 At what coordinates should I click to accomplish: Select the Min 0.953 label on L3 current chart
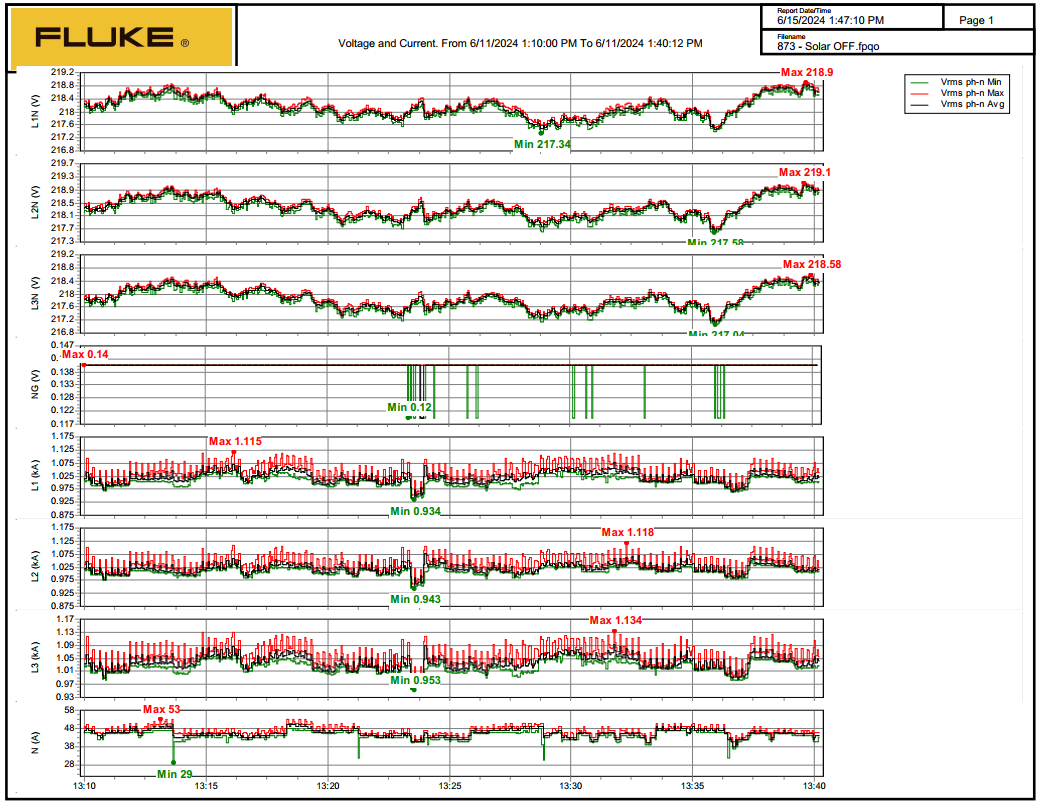tap(415, 680)
